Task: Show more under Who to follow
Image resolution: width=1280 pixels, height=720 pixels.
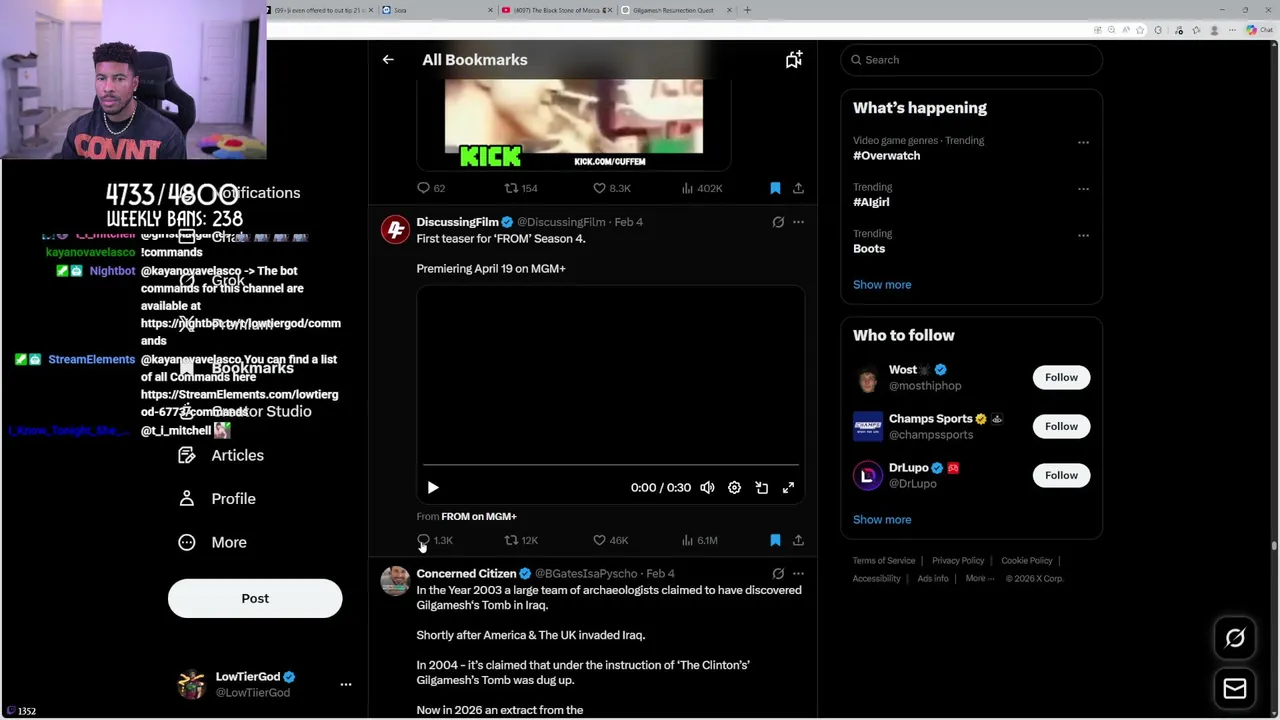Action: 882,520
